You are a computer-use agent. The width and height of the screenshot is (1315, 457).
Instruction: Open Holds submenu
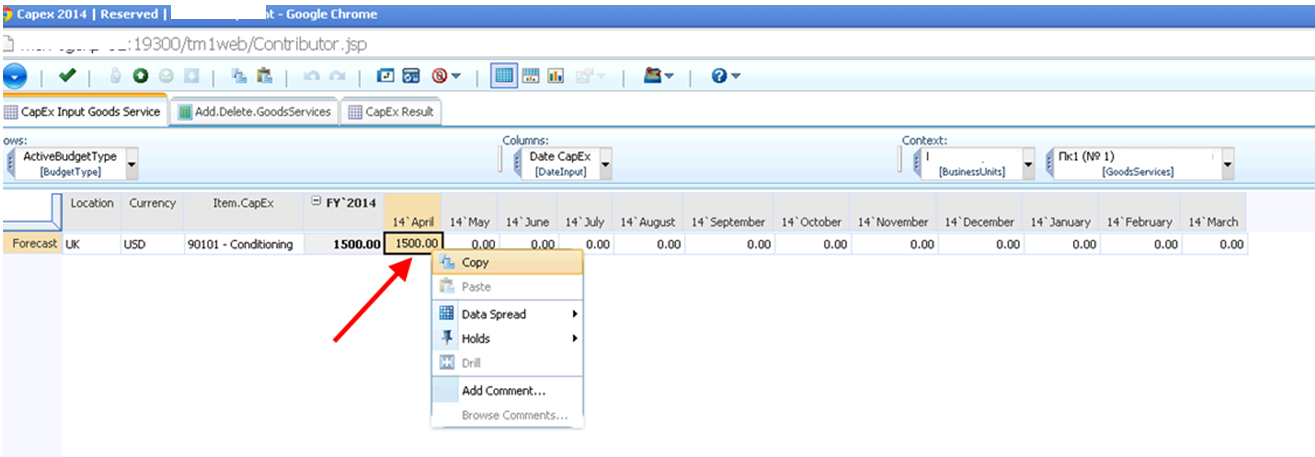[x=507, y=339]
